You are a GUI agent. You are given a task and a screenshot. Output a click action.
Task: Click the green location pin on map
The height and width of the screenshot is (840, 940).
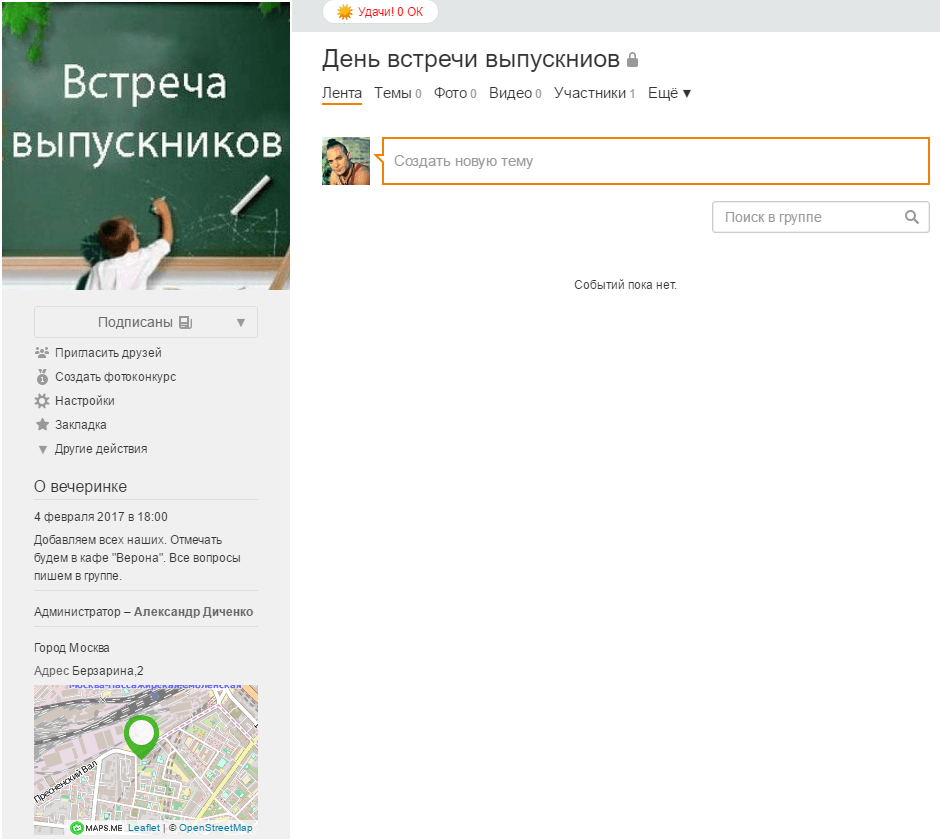point(142,735)
